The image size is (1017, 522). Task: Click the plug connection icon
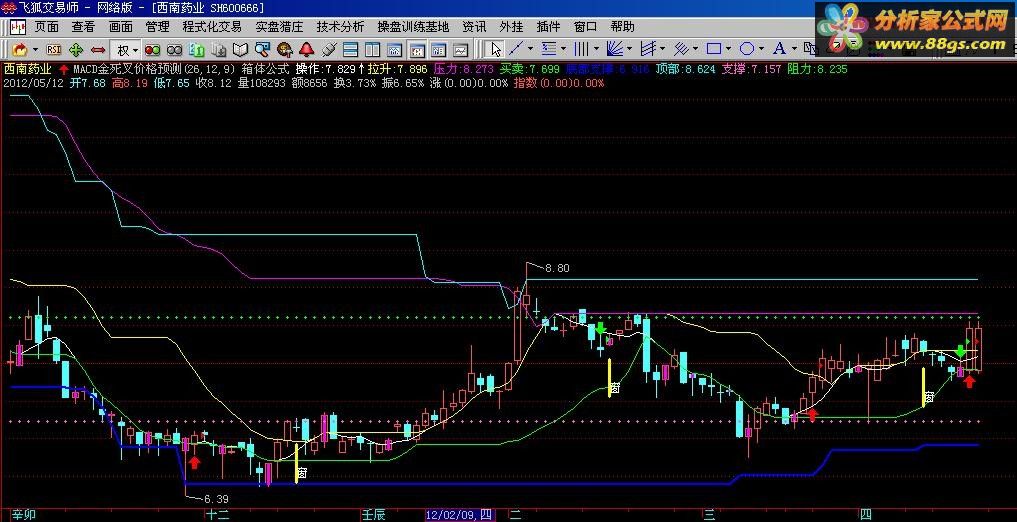tap(328, 49)
